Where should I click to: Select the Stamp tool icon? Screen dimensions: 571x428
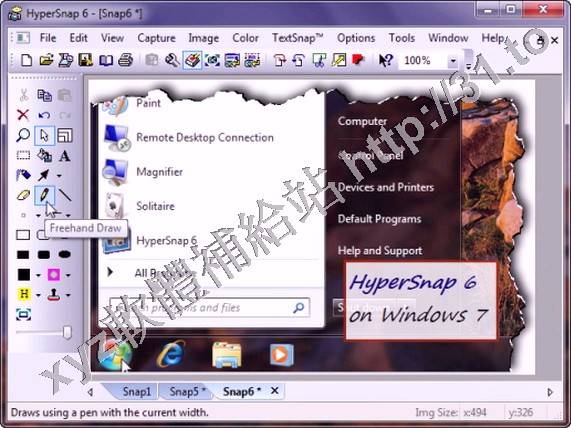(x=54, y=294)
